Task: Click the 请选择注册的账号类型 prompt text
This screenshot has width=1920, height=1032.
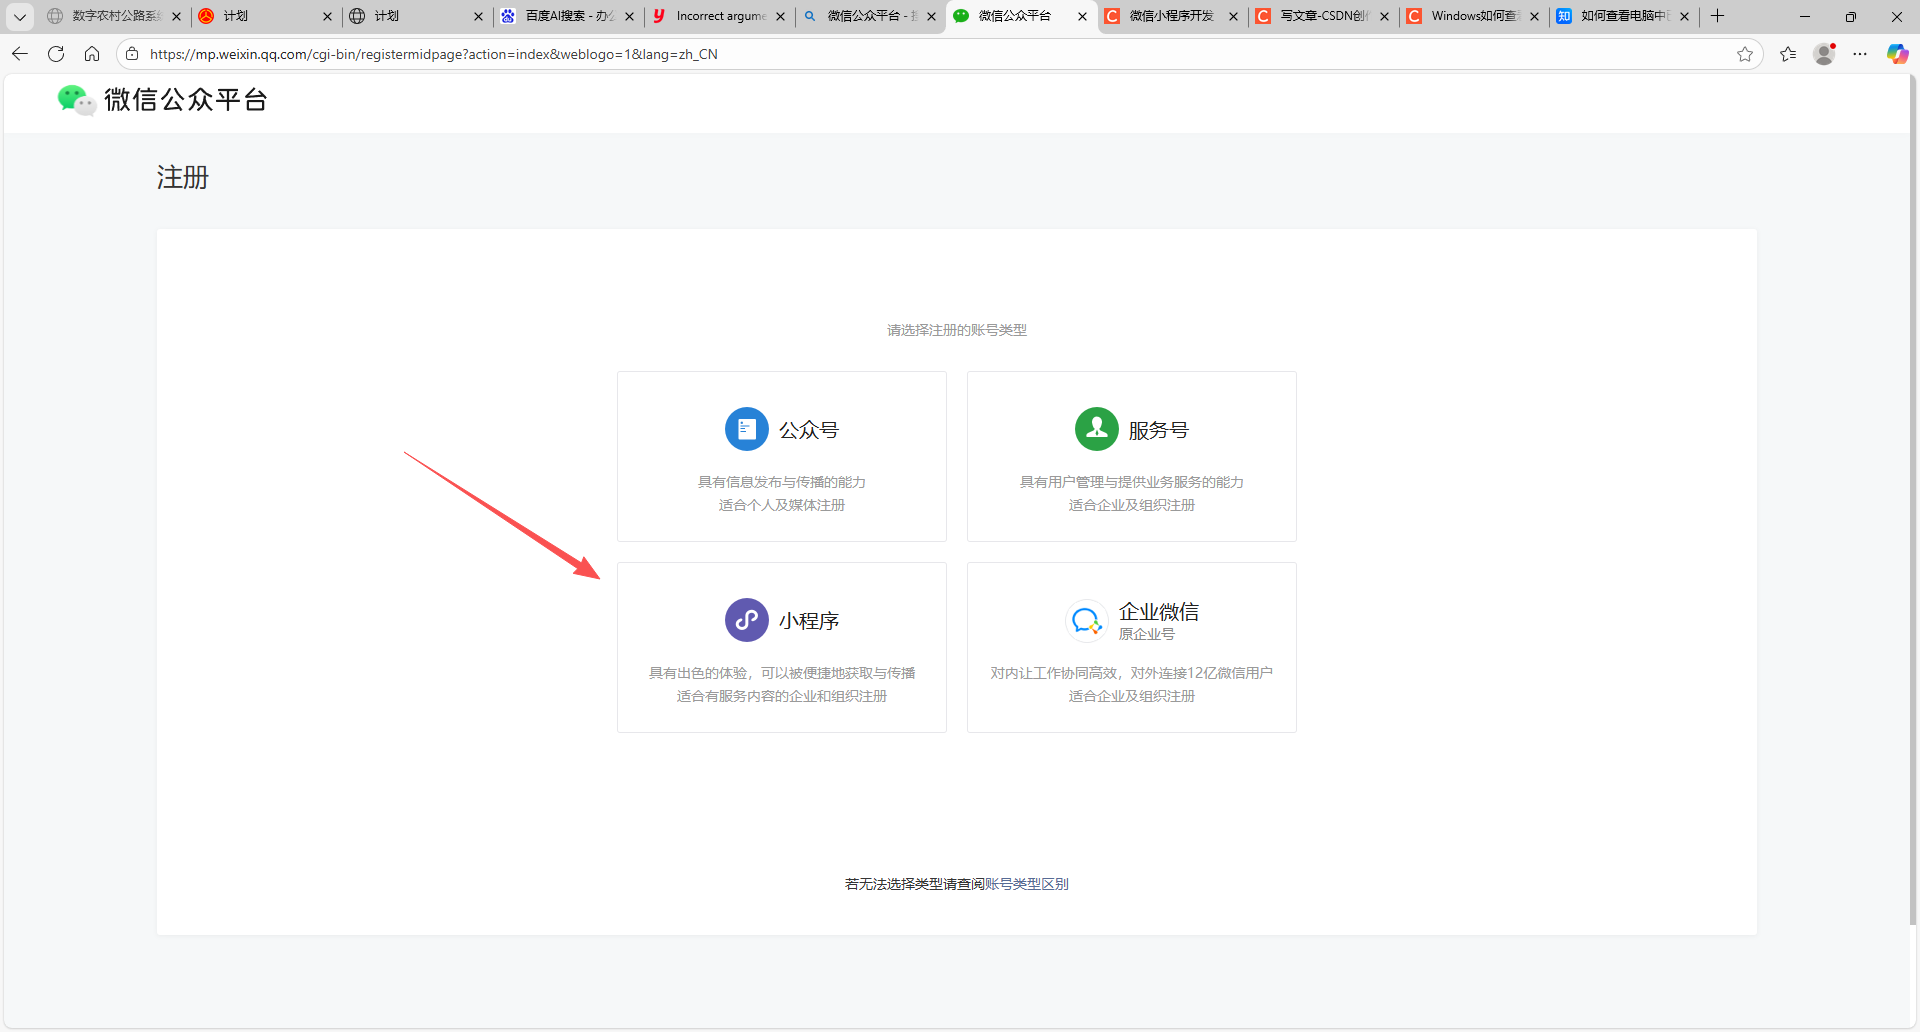Action: (957, 330)
